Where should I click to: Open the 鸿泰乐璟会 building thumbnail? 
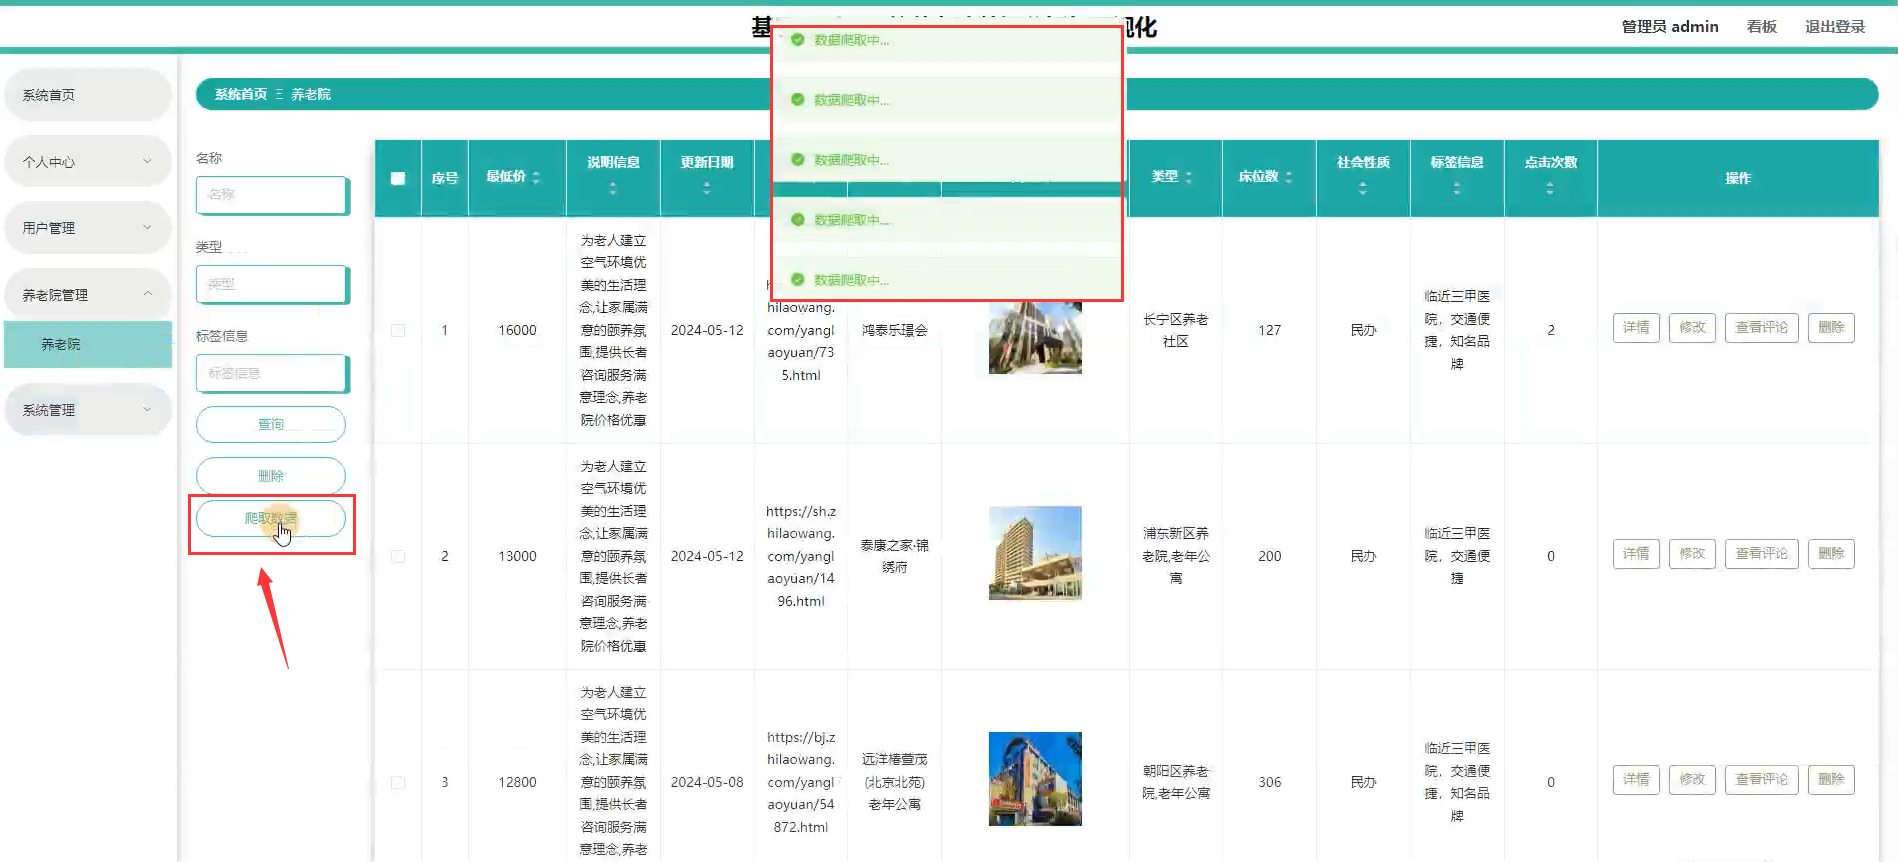point(1035,338)
